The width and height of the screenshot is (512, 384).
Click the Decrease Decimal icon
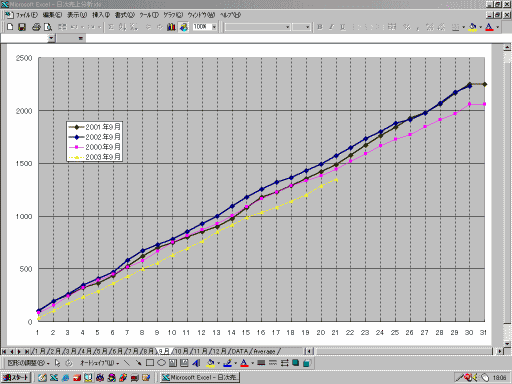[x=441, y=27]
